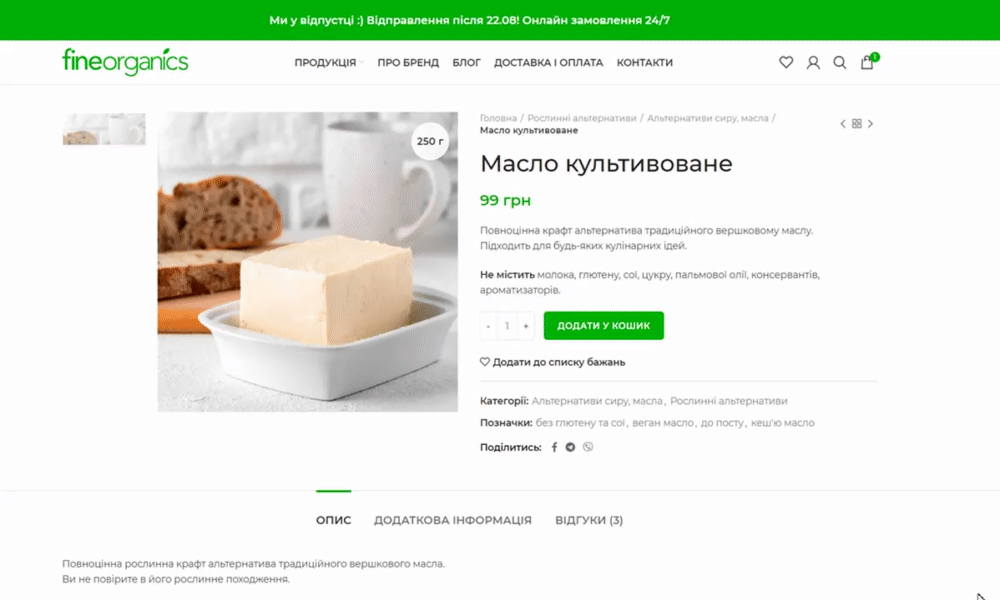The height and width of the screenshot is (600, 1000).
Task: Share product via Viber icon
Action: (587, 447)
